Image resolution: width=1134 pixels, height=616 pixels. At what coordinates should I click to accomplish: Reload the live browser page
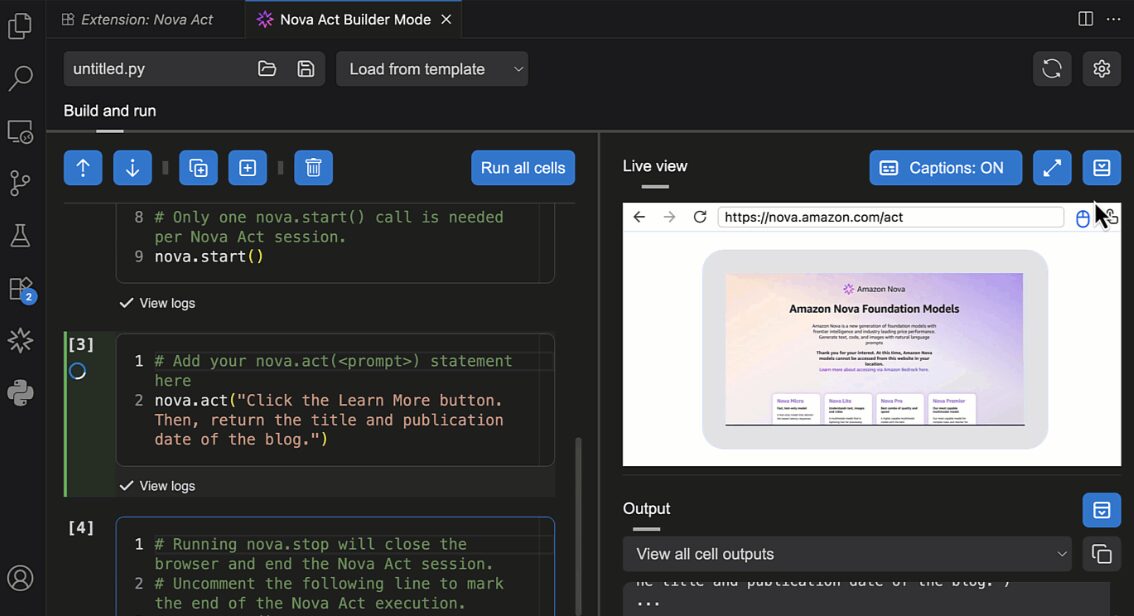coord(700,217)
